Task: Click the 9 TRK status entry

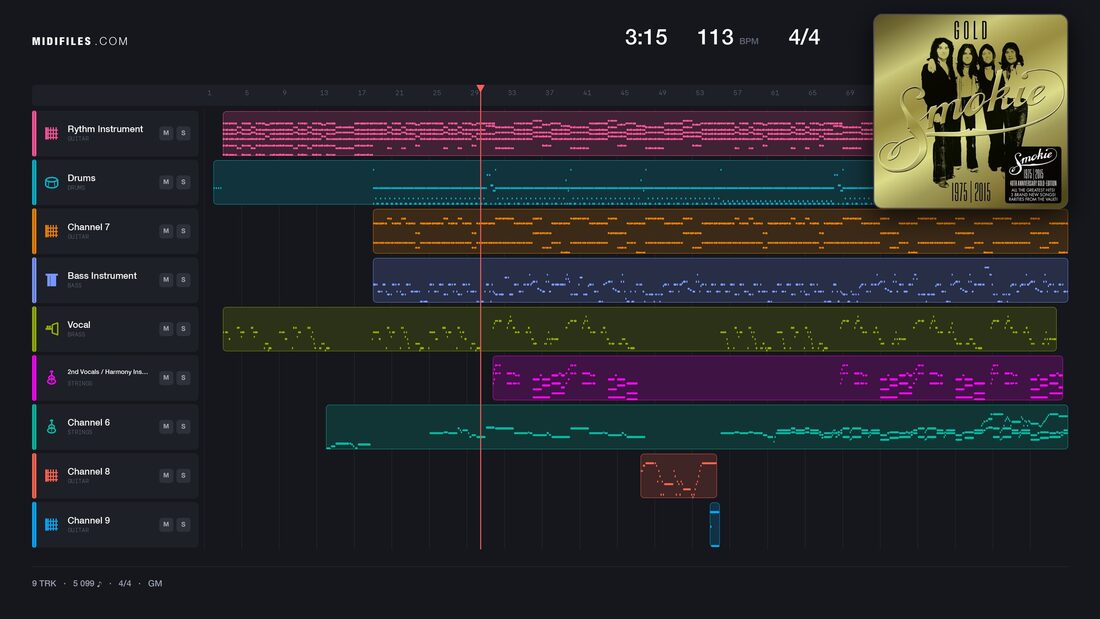Action: [43, 583]
